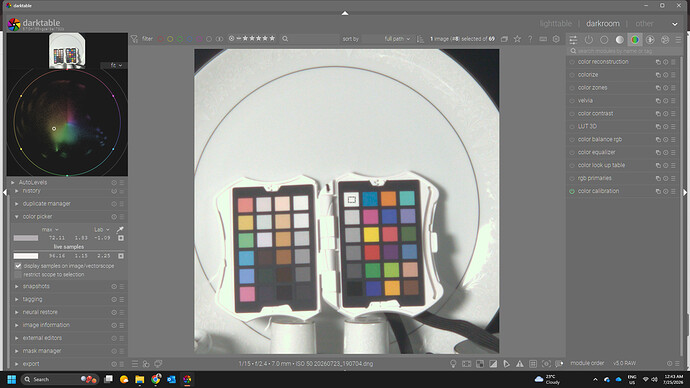This screenshot has width=690, height=388.
Task: Expand the snapshots panel
Action: 36,286
